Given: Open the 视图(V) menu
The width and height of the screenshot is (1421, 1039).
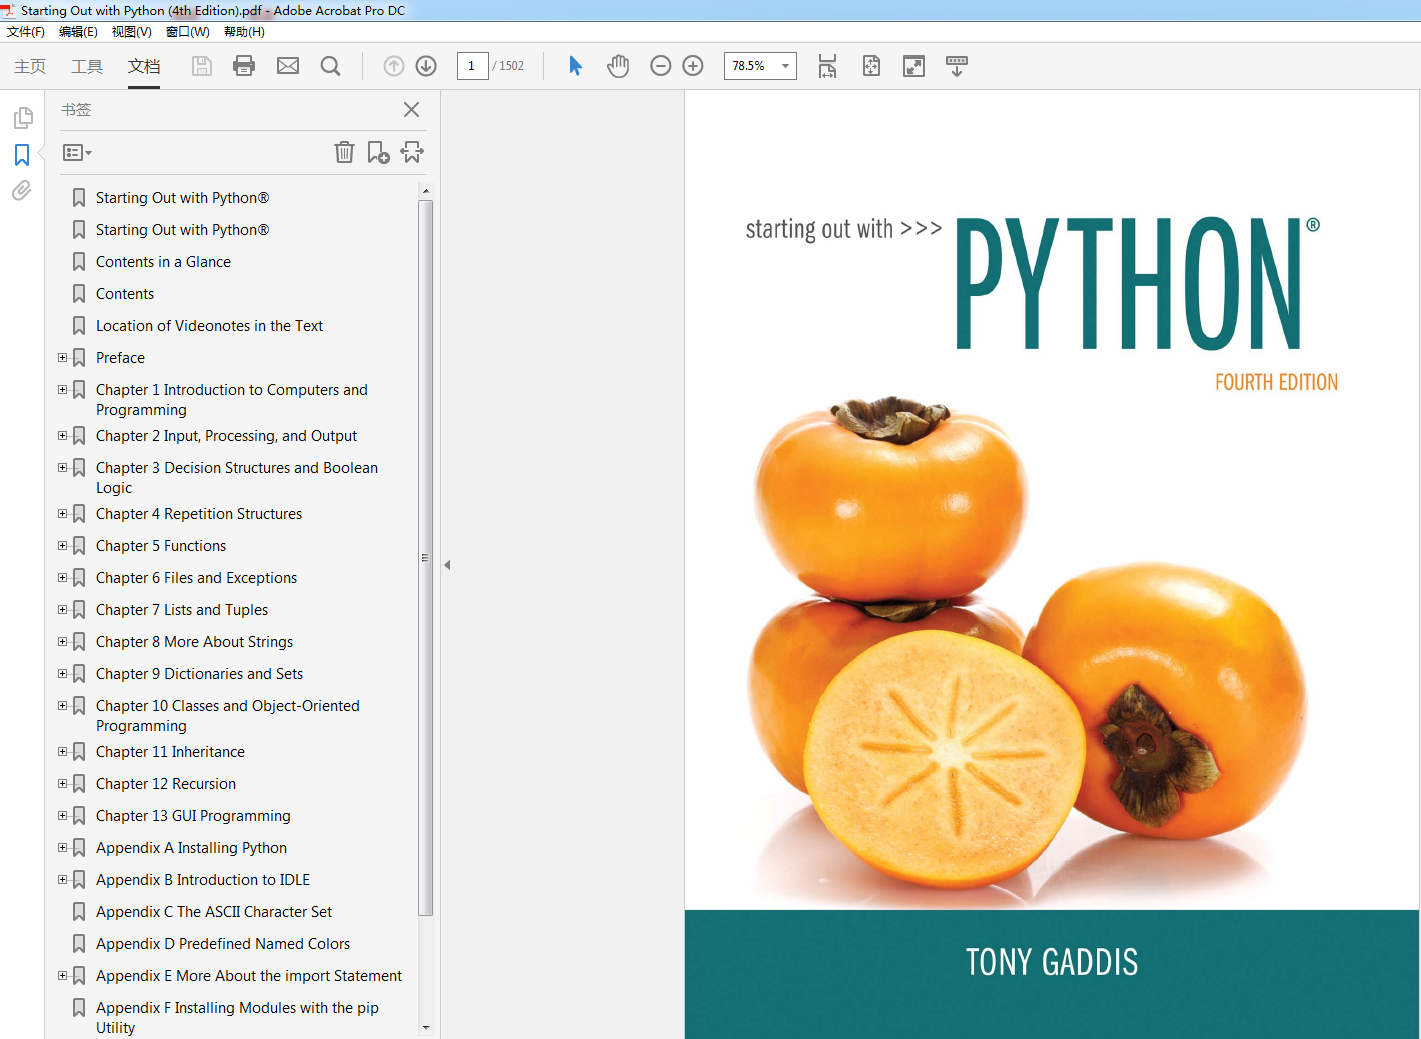Looking at the screenshot, I should pyautogui.click(x=131, y=32).
